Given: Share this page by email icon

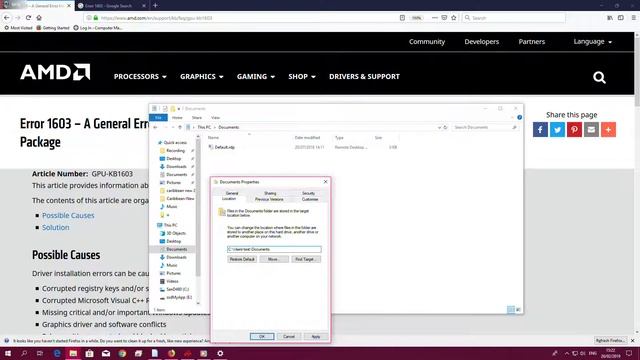Looking at the screenshot, I should tap(591, 130).
